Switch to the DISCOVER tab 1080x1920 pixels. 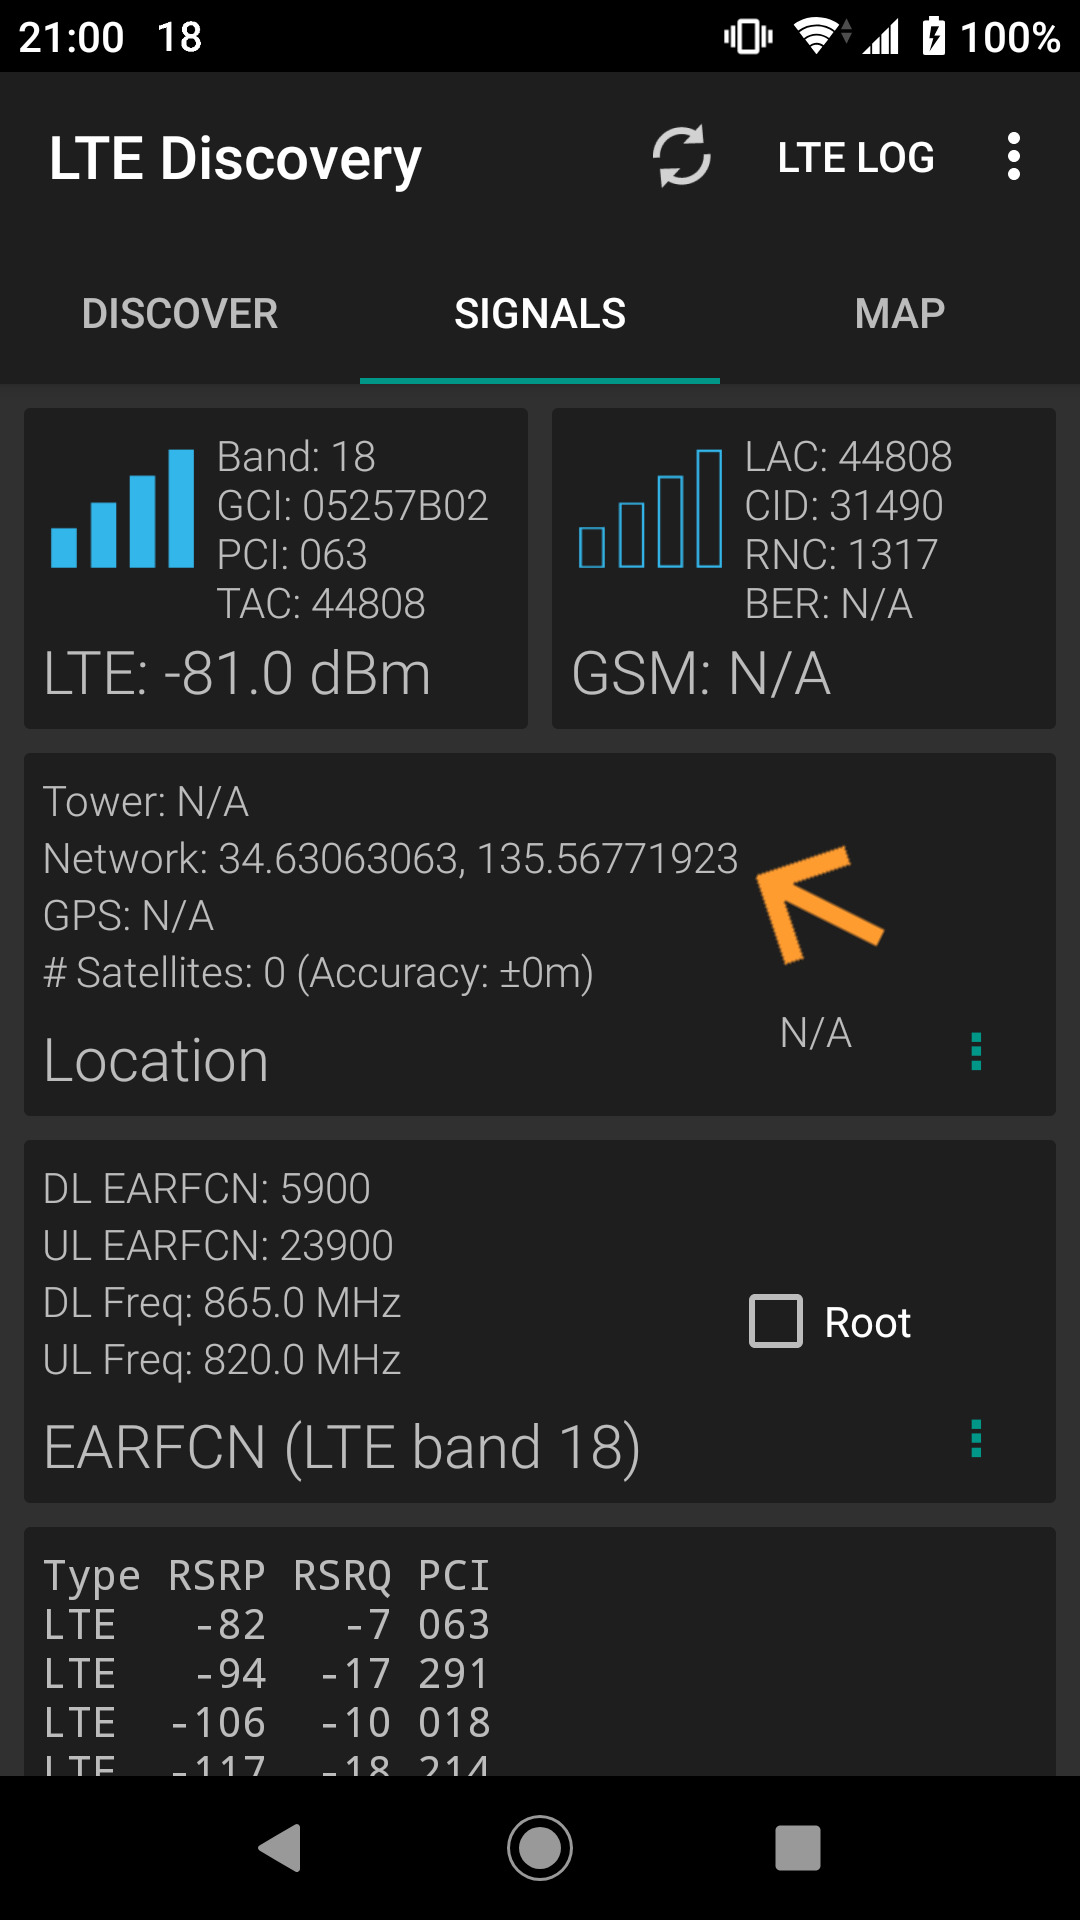click(180, 314)
